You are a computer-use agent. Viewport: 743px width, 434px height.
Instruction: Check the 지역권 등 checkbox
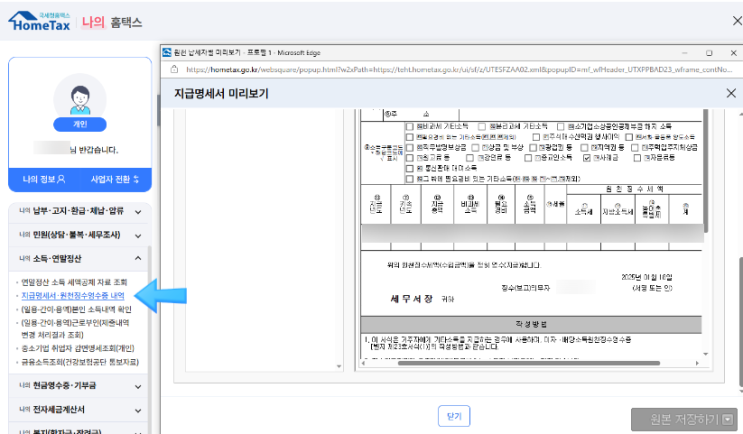pyautogui.click(x=584, y=148)
